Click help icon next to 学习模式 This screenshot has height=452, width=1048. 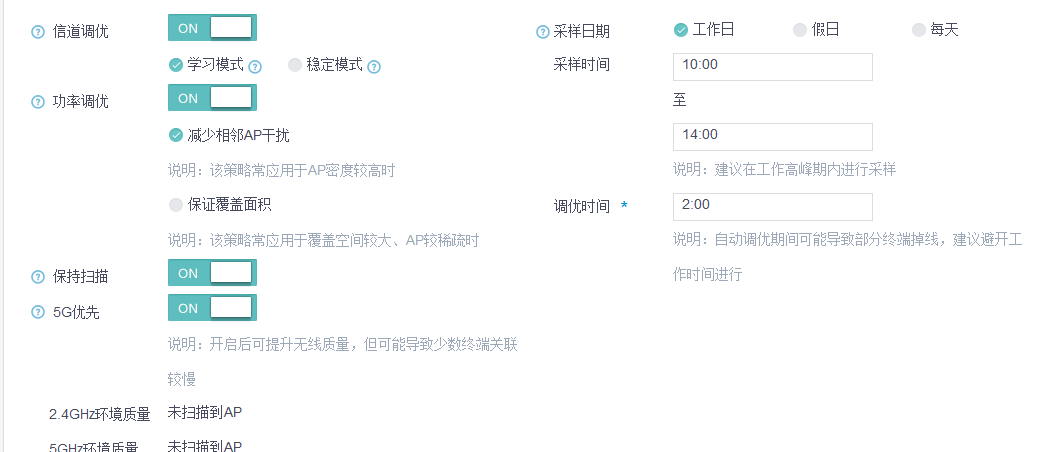[x=255, y=66]
